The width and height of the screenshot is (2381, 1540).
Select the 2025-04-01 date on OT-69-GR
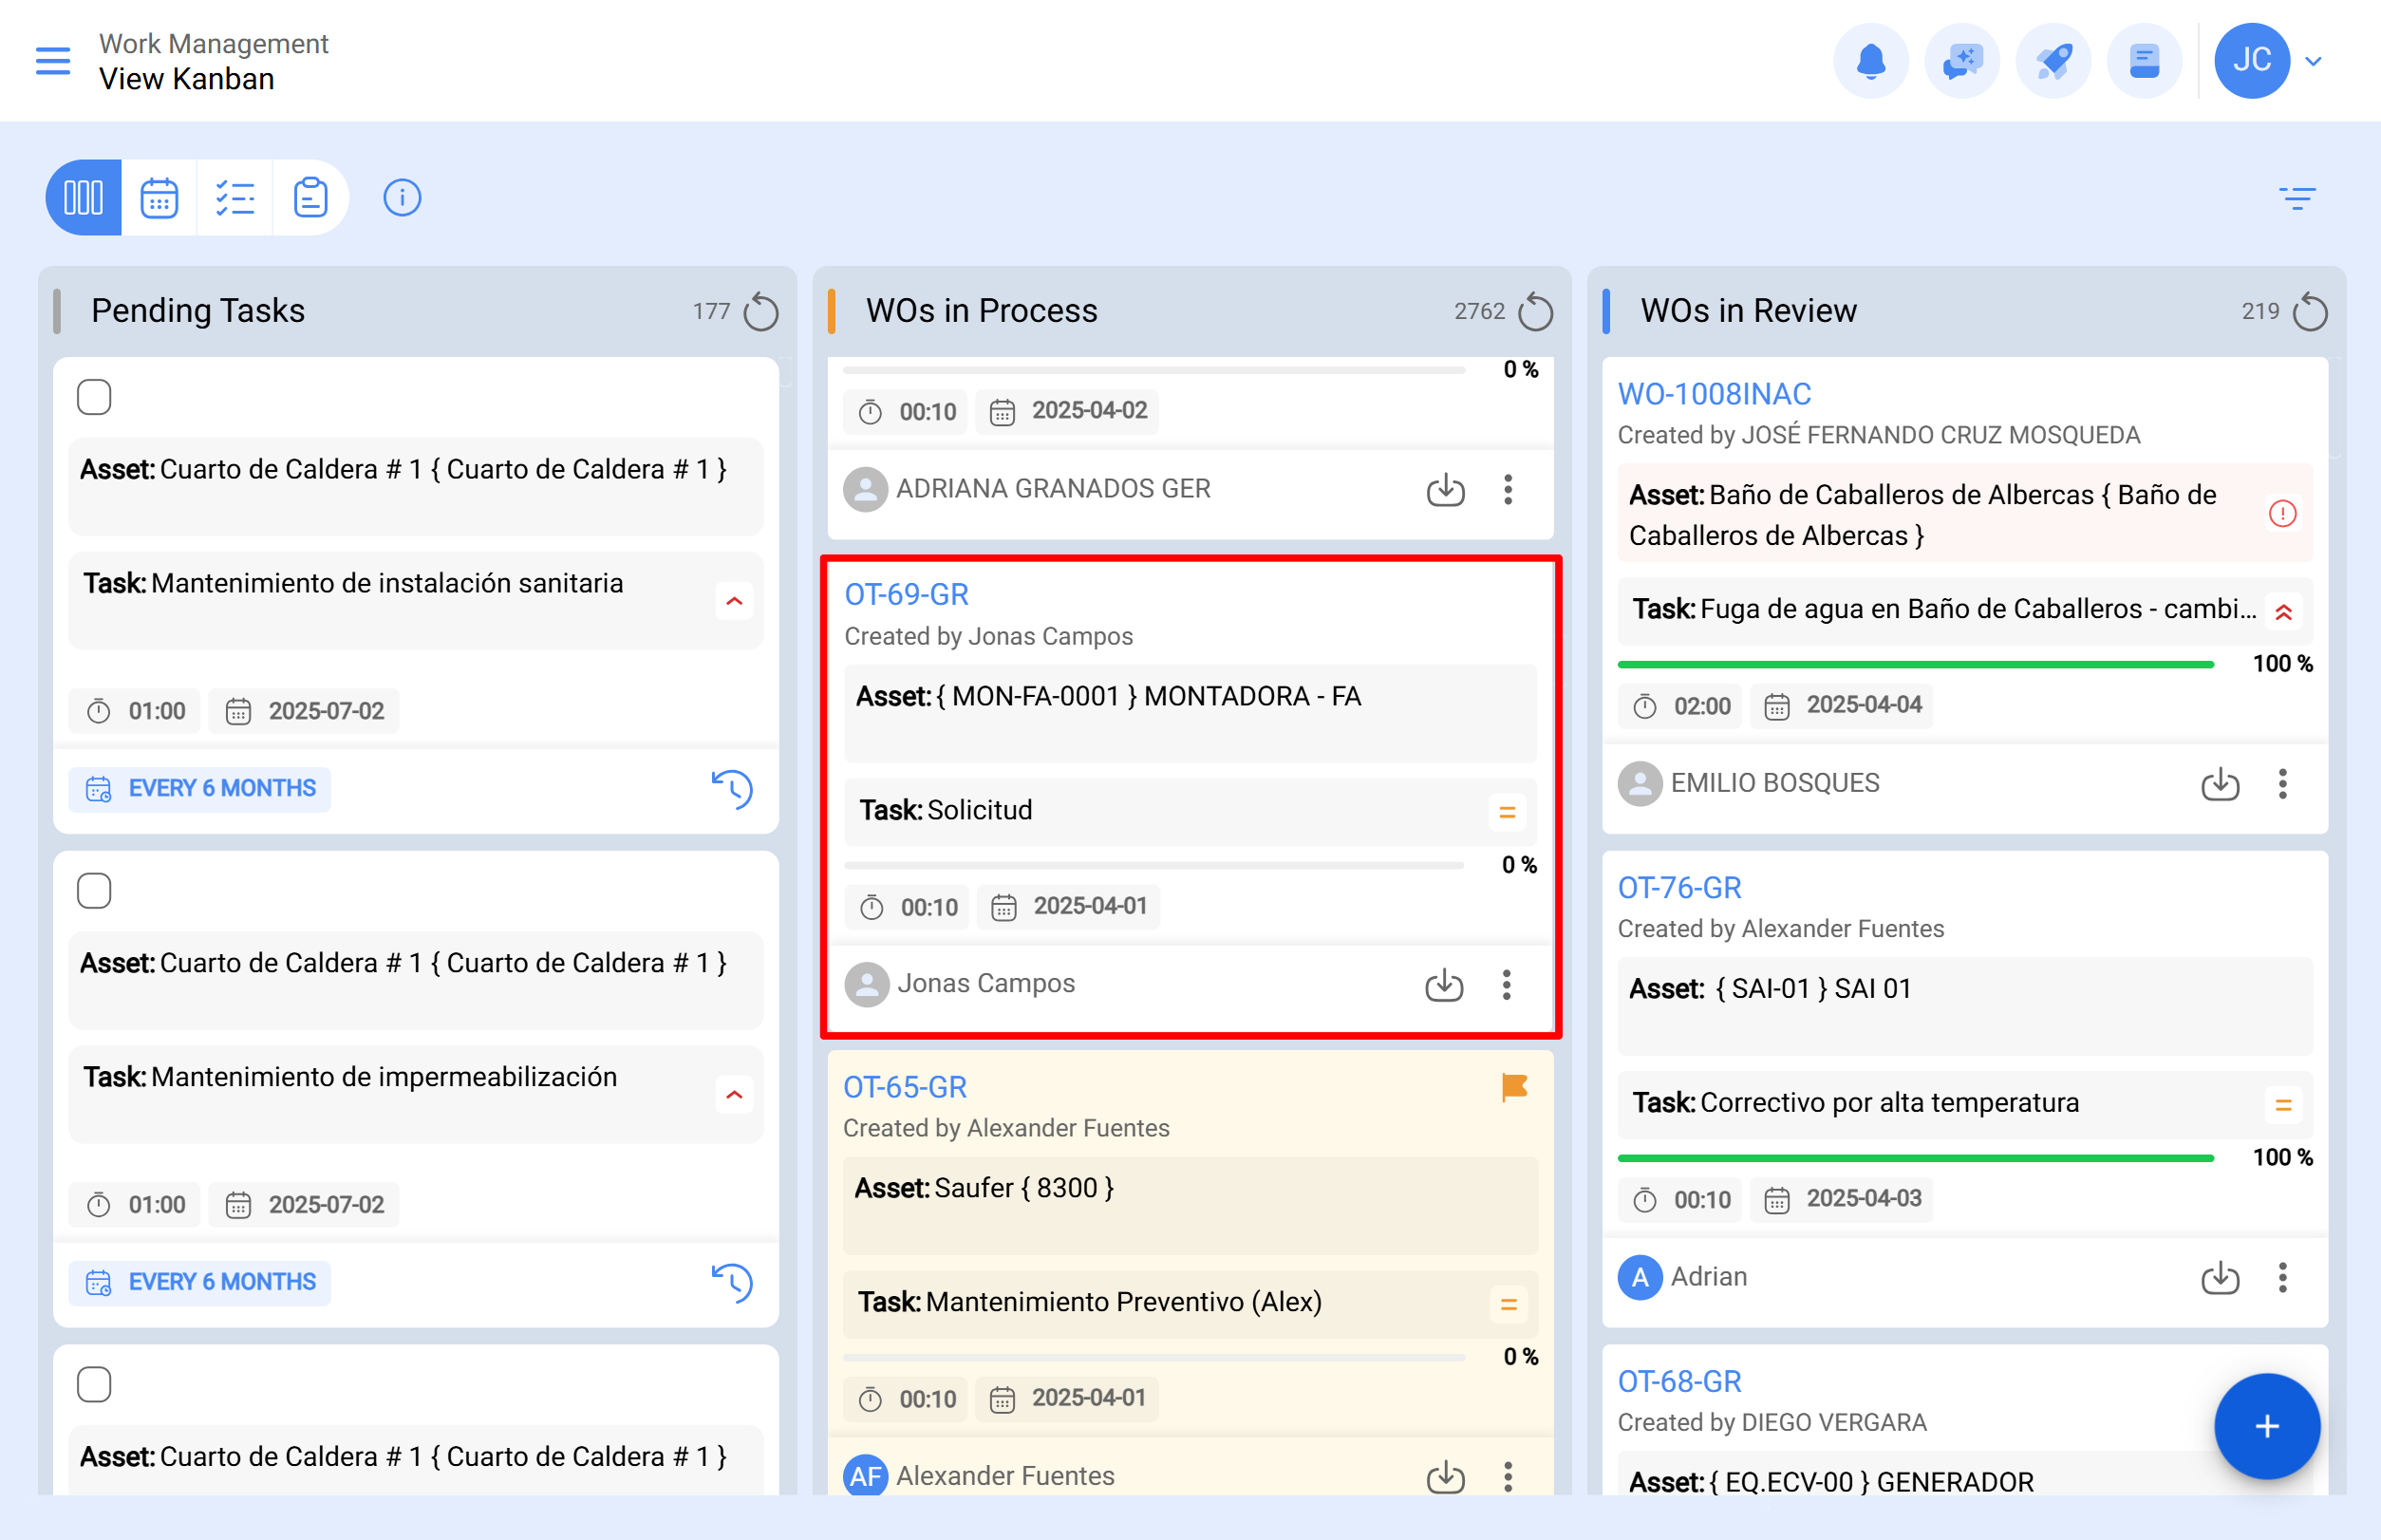(x=1068, y=907)
